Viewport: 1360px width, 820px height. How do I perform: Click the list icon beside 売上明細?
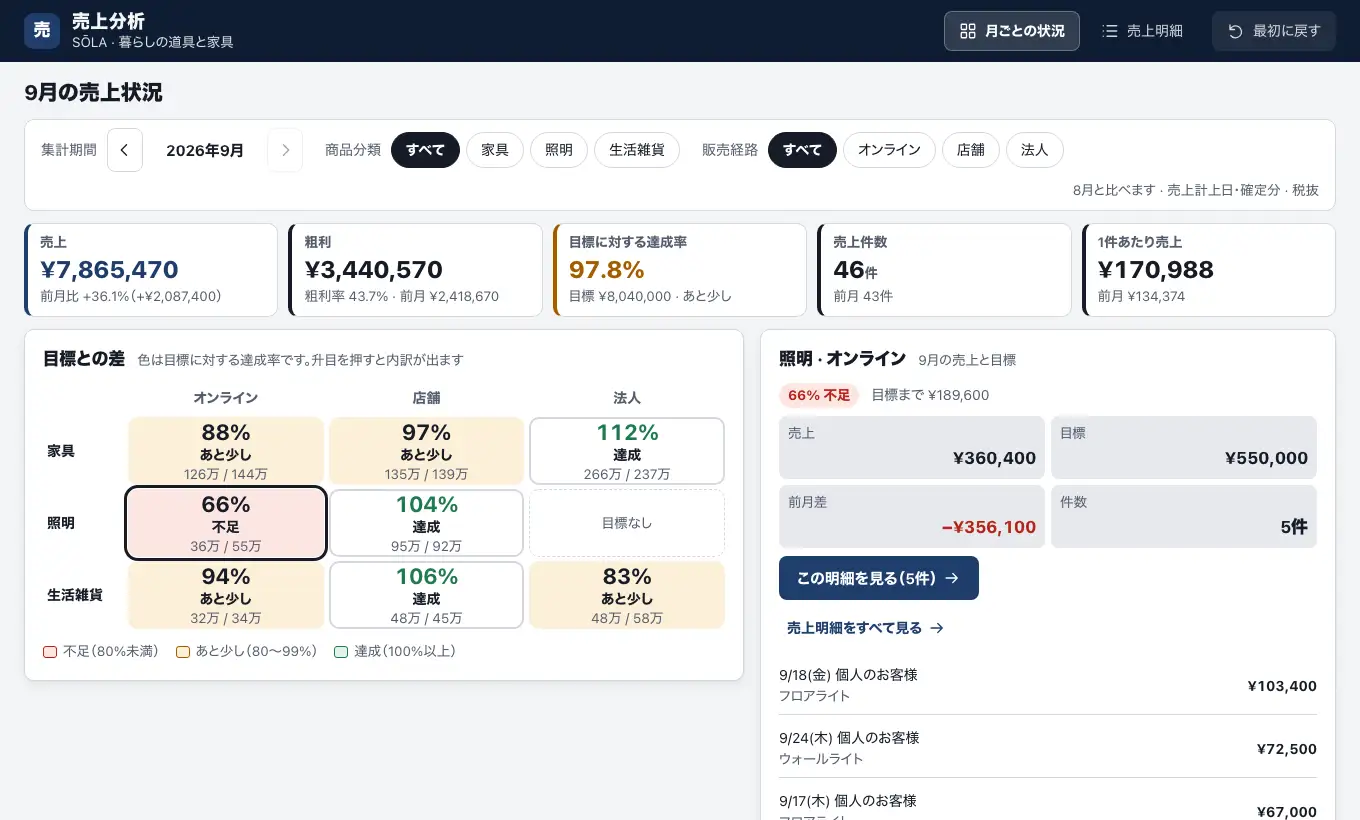1109,31
